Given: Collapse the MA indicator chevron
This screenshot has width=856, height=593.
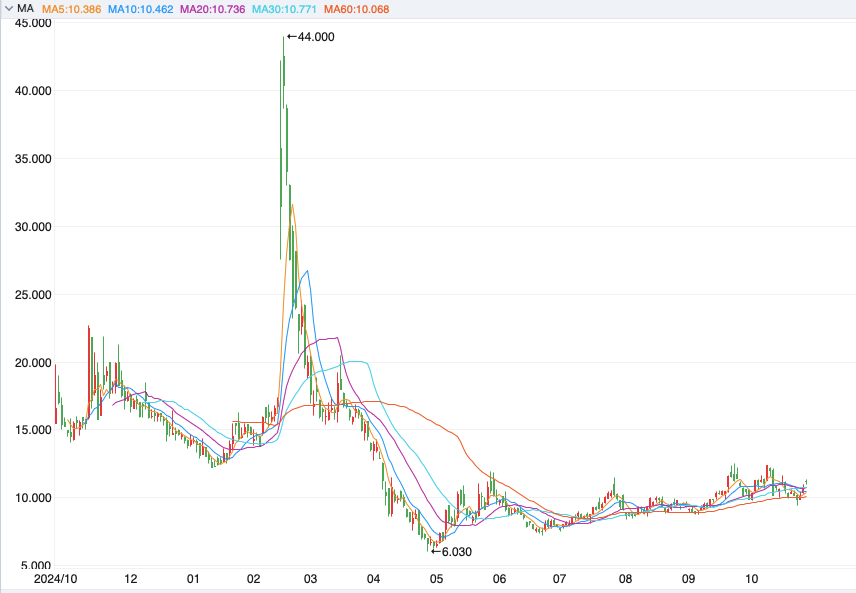Looking at the screenshot, I should point(8,8).
